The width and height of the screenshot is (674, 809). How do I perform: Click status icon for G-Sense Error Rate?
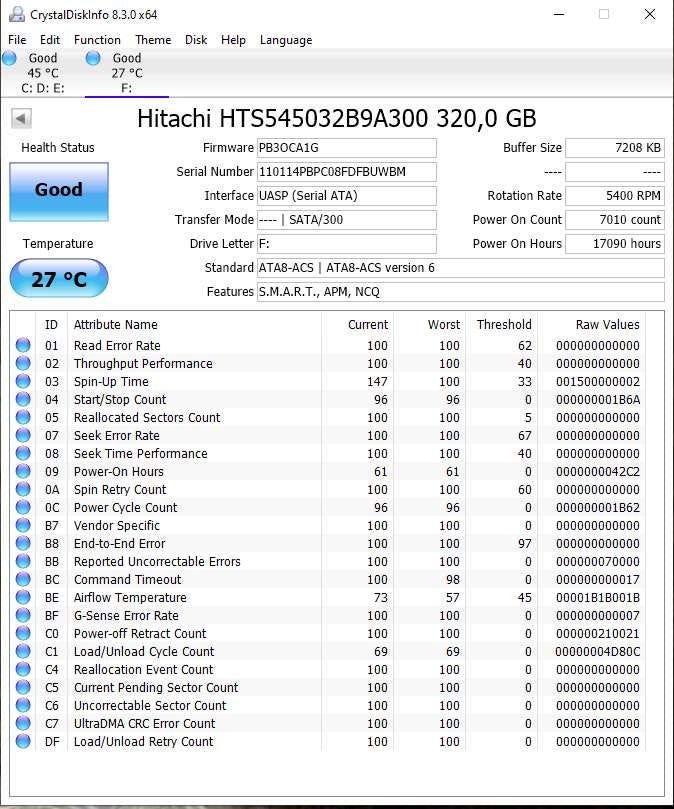click(x=23, y=615)
